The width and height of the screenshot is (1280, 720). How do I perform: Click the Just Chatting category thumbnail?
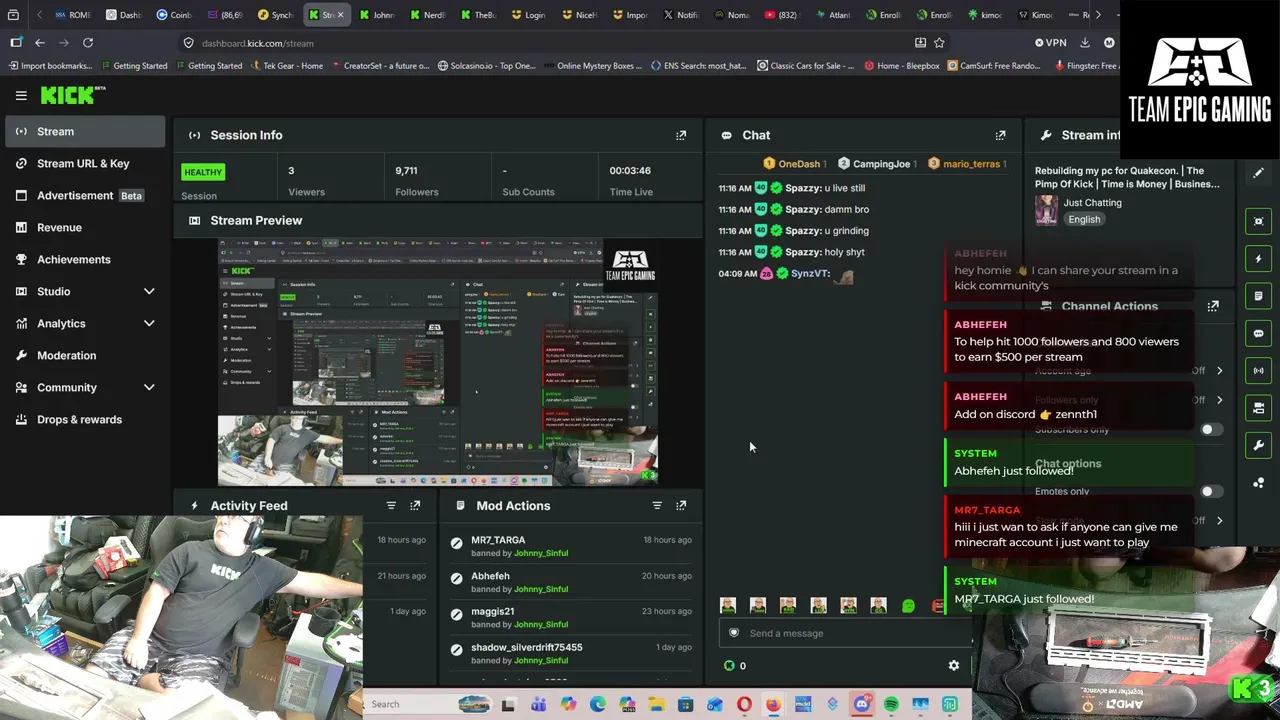click(1046, 210)
